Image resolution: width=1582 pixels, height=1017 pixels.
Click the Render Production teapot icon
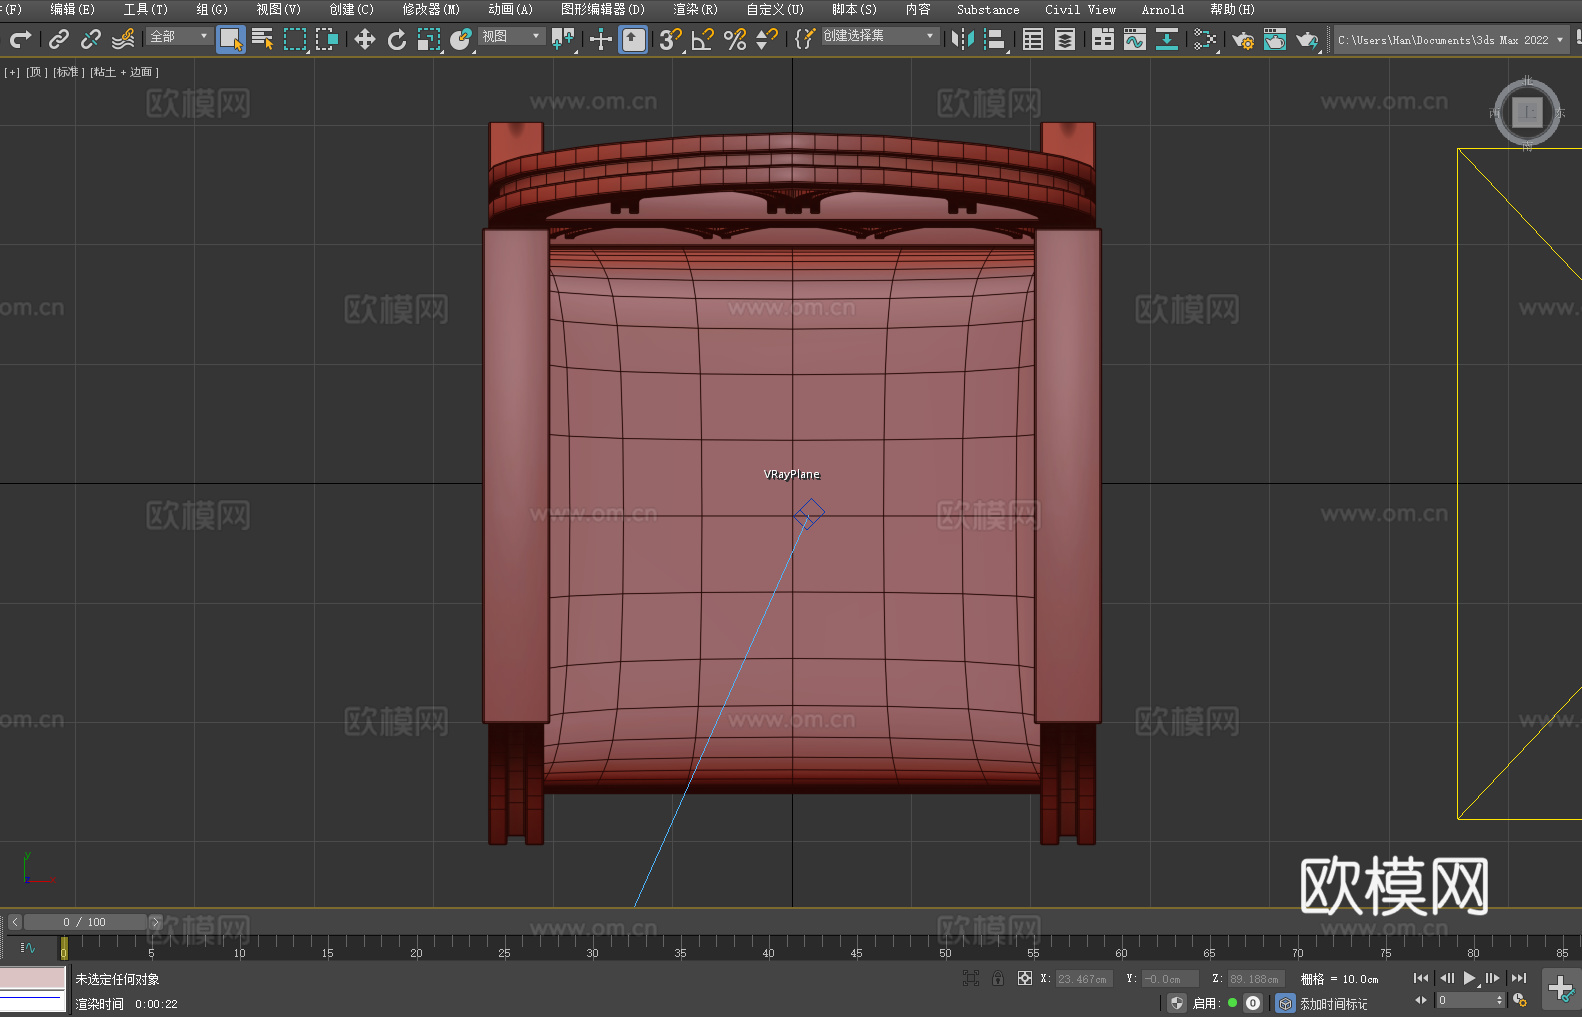pos(1307,39)
